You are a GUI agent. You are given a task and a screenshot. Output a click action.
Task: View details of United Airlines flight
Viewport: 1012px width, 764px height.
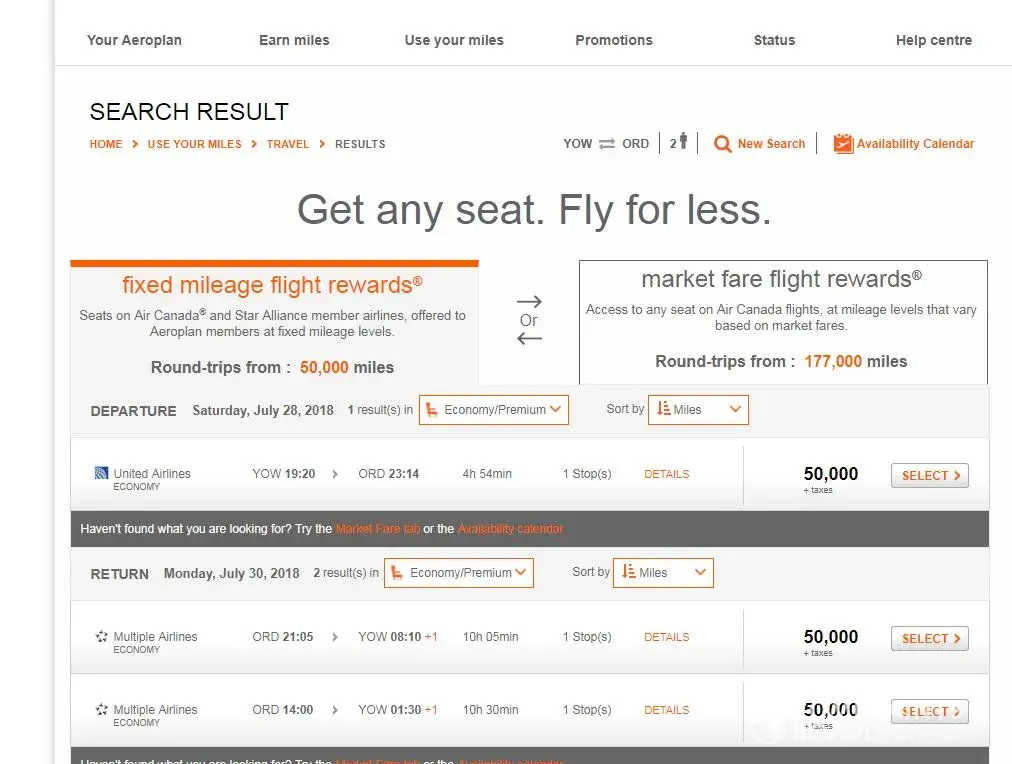[x=666, y=474]
